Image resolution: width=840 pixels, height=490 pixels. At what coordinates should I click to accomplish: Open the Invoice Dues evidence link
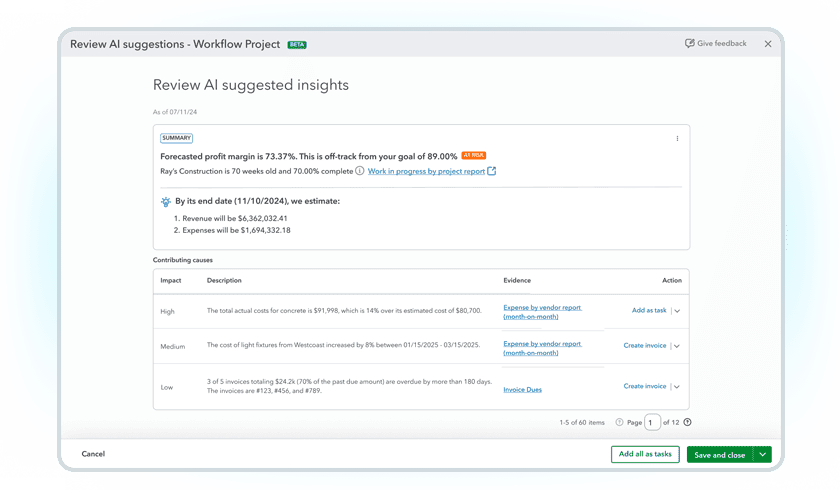coord(522,390)
